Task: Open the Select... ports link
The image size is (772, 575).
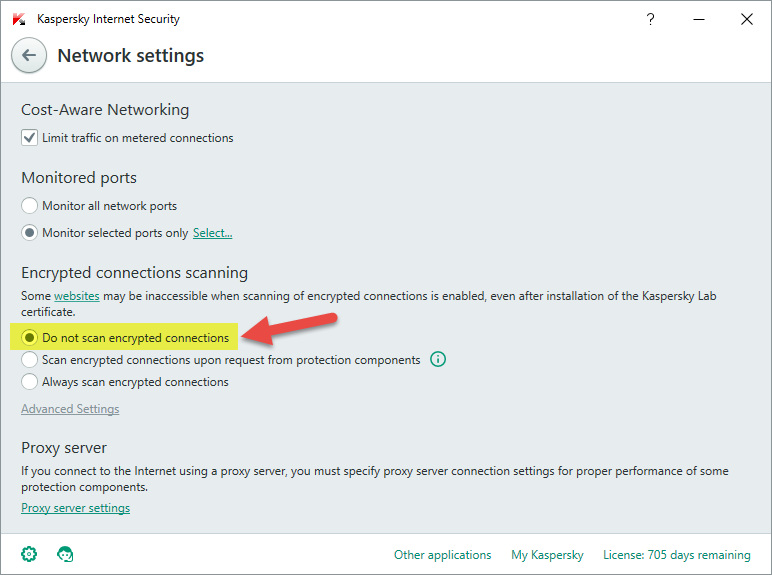Action: (212, 233)
